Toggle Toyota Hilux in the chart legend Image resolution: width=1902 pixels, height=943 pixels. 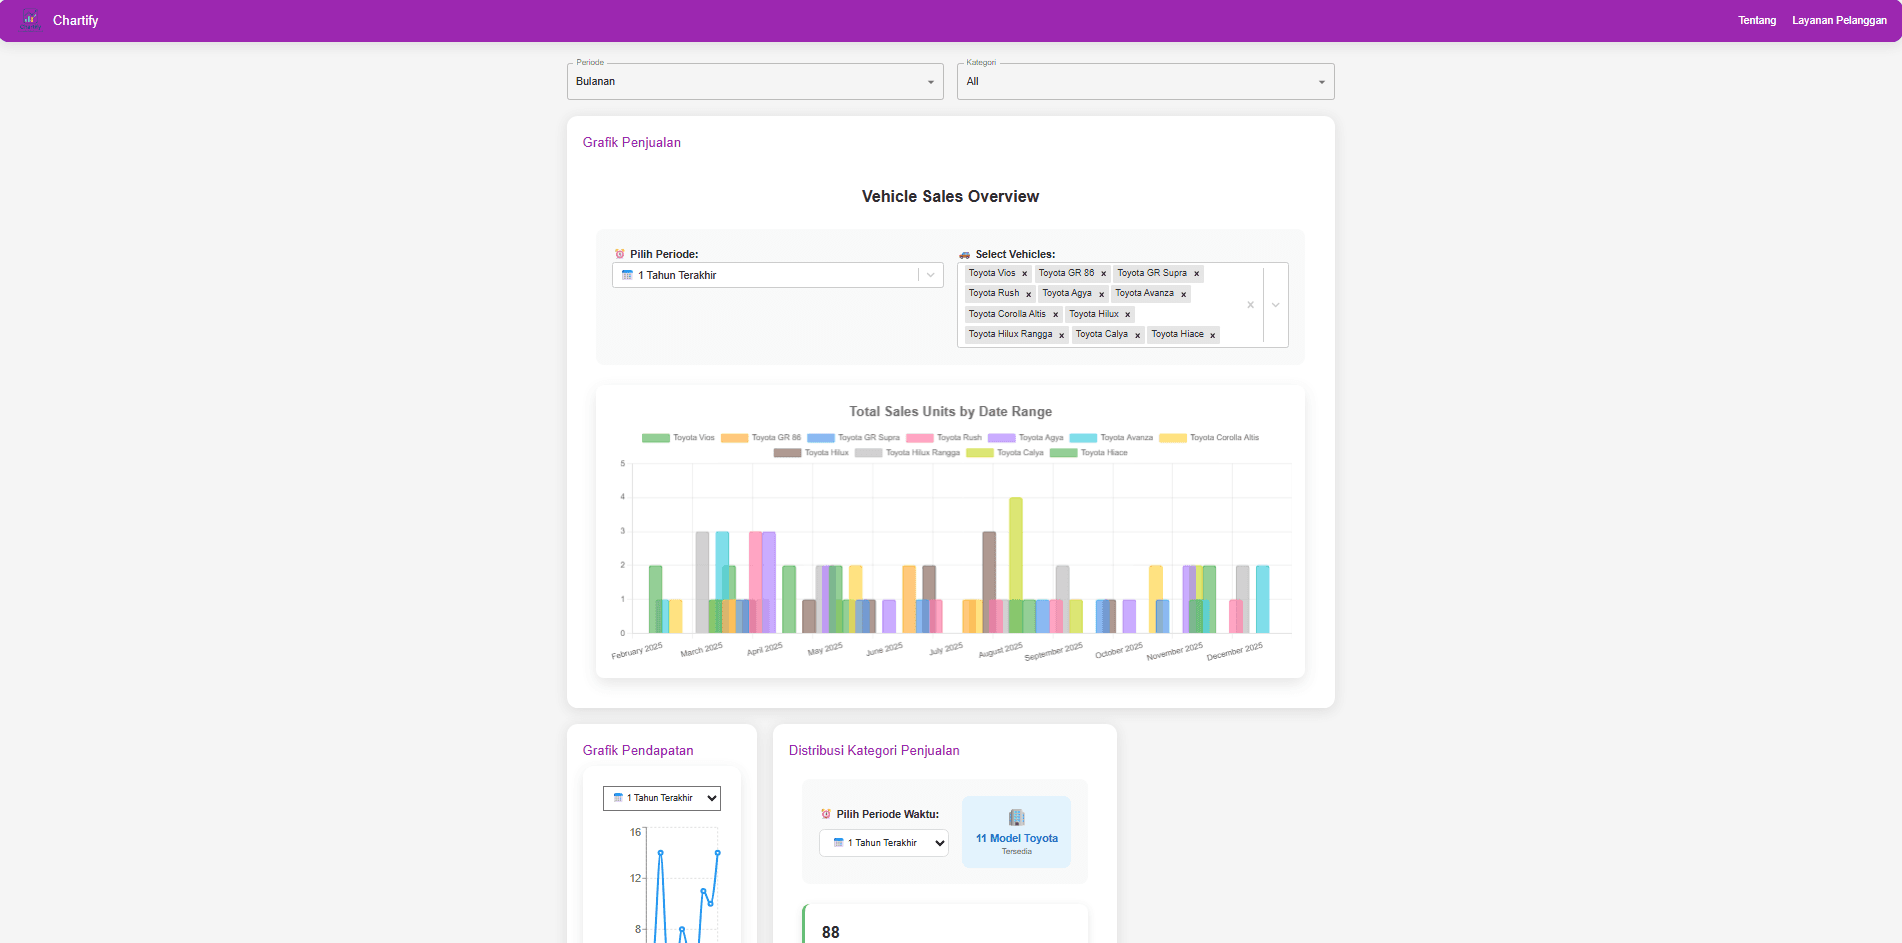click(811, 453)
